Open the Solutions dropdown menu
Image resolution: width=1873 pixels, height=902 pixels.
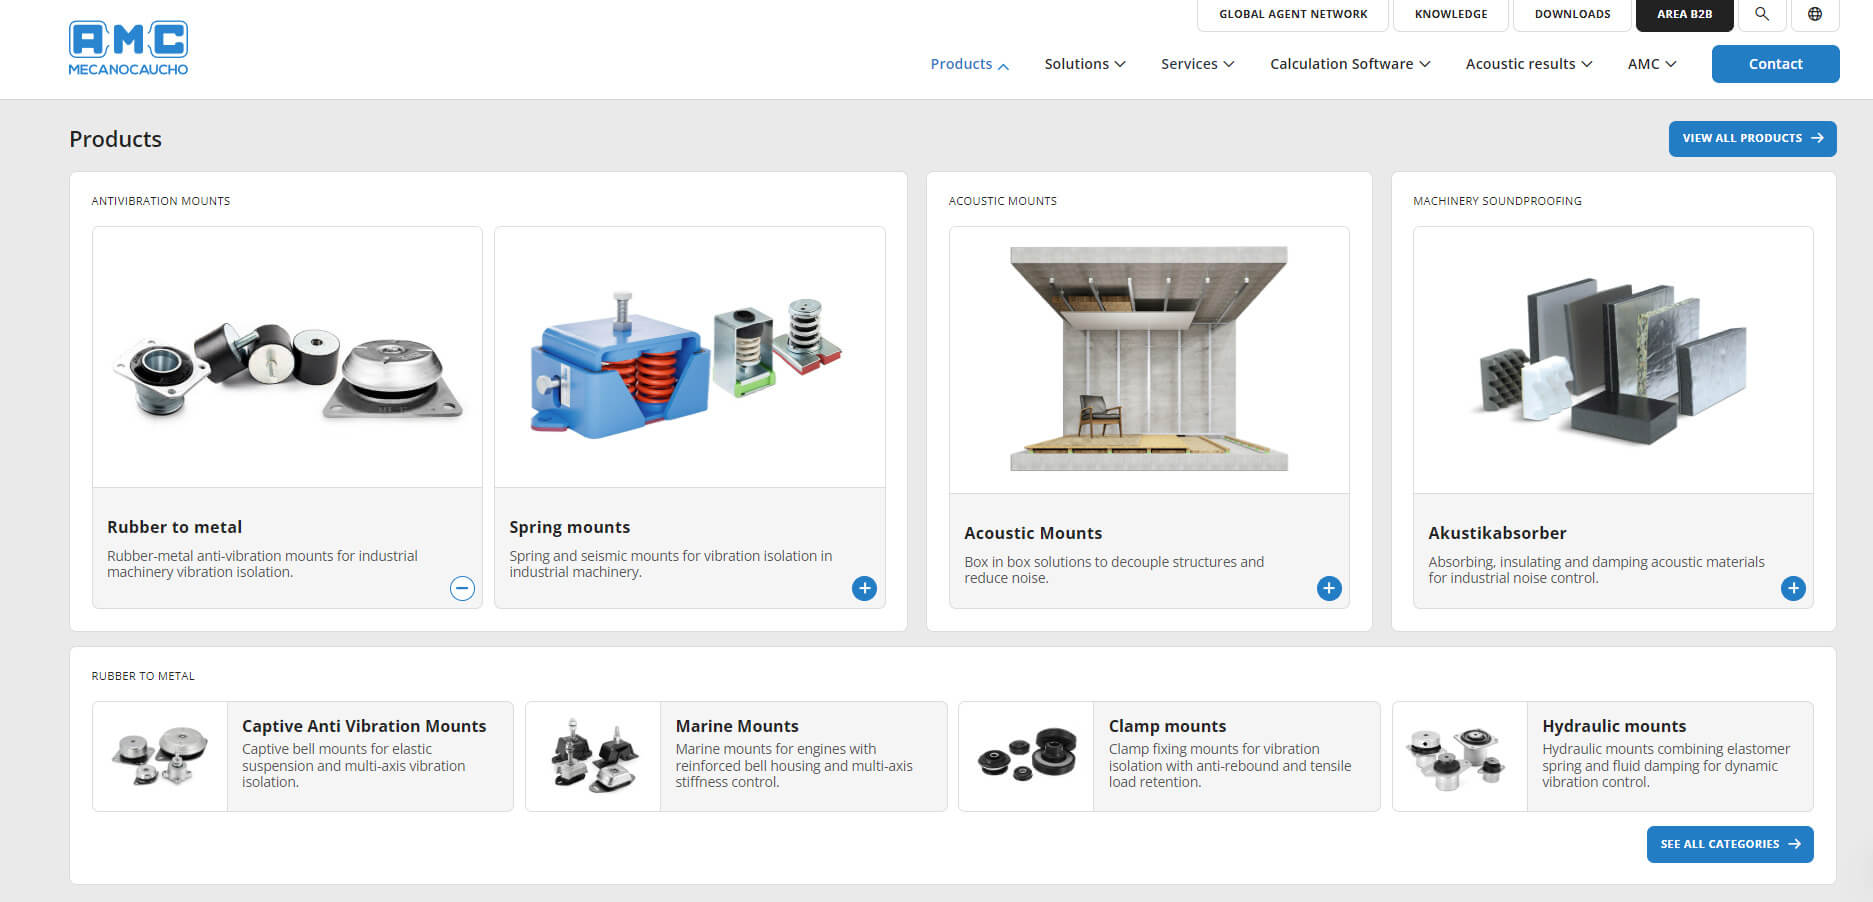(x=1085, y=64)
